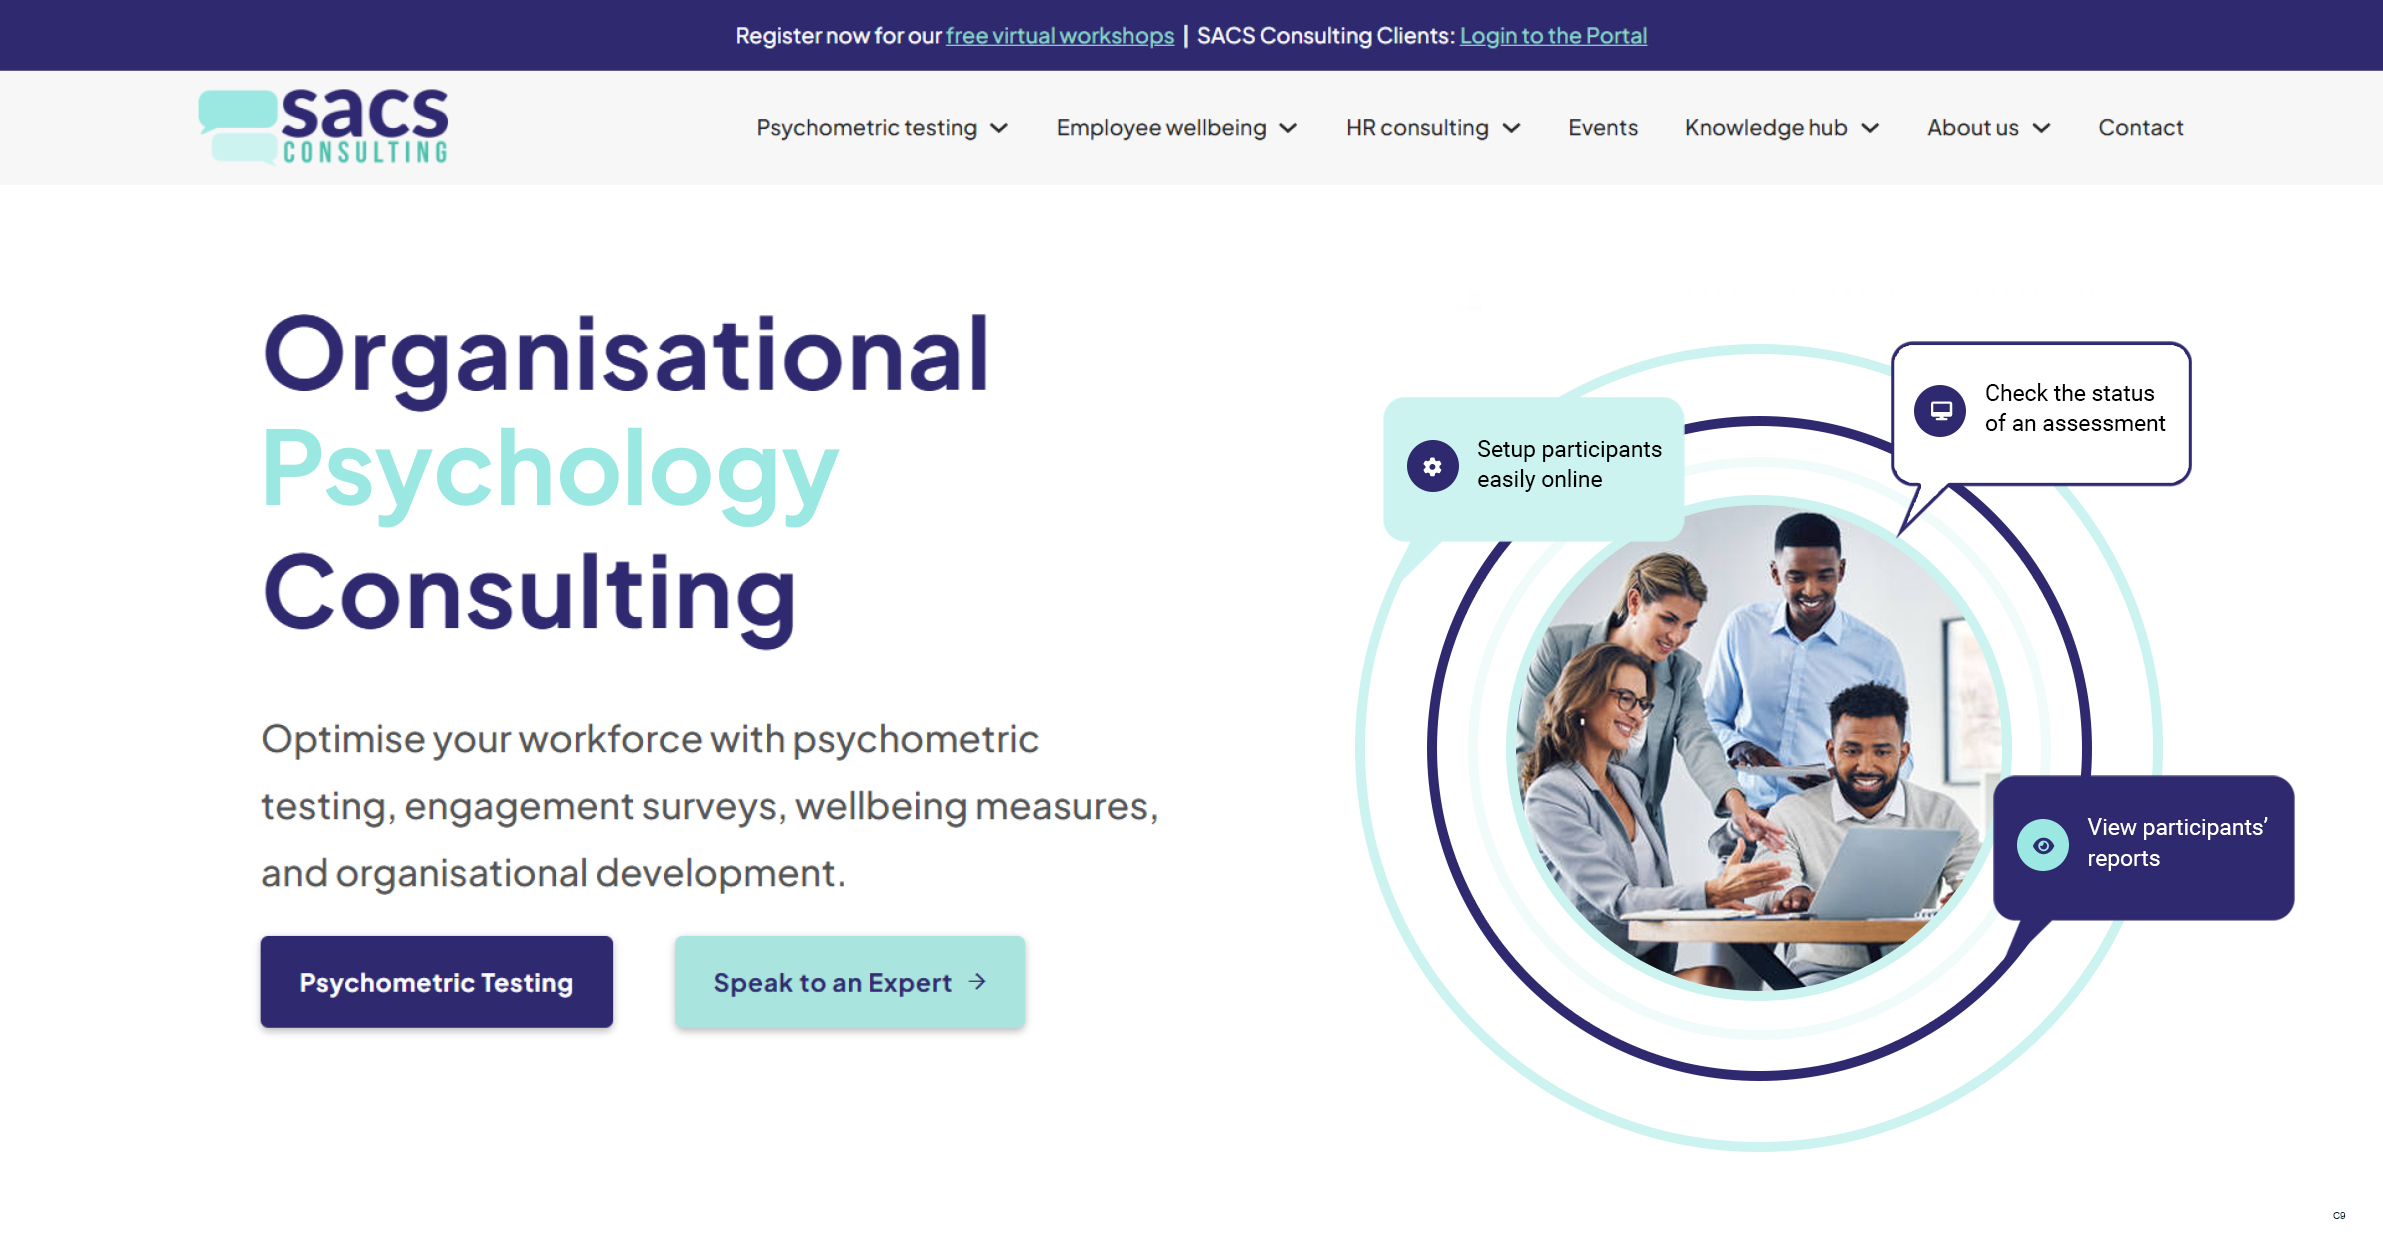Click the eye icon in the reports callout
This screenshot has height=1237, width=2383.
pos(2043,845)
